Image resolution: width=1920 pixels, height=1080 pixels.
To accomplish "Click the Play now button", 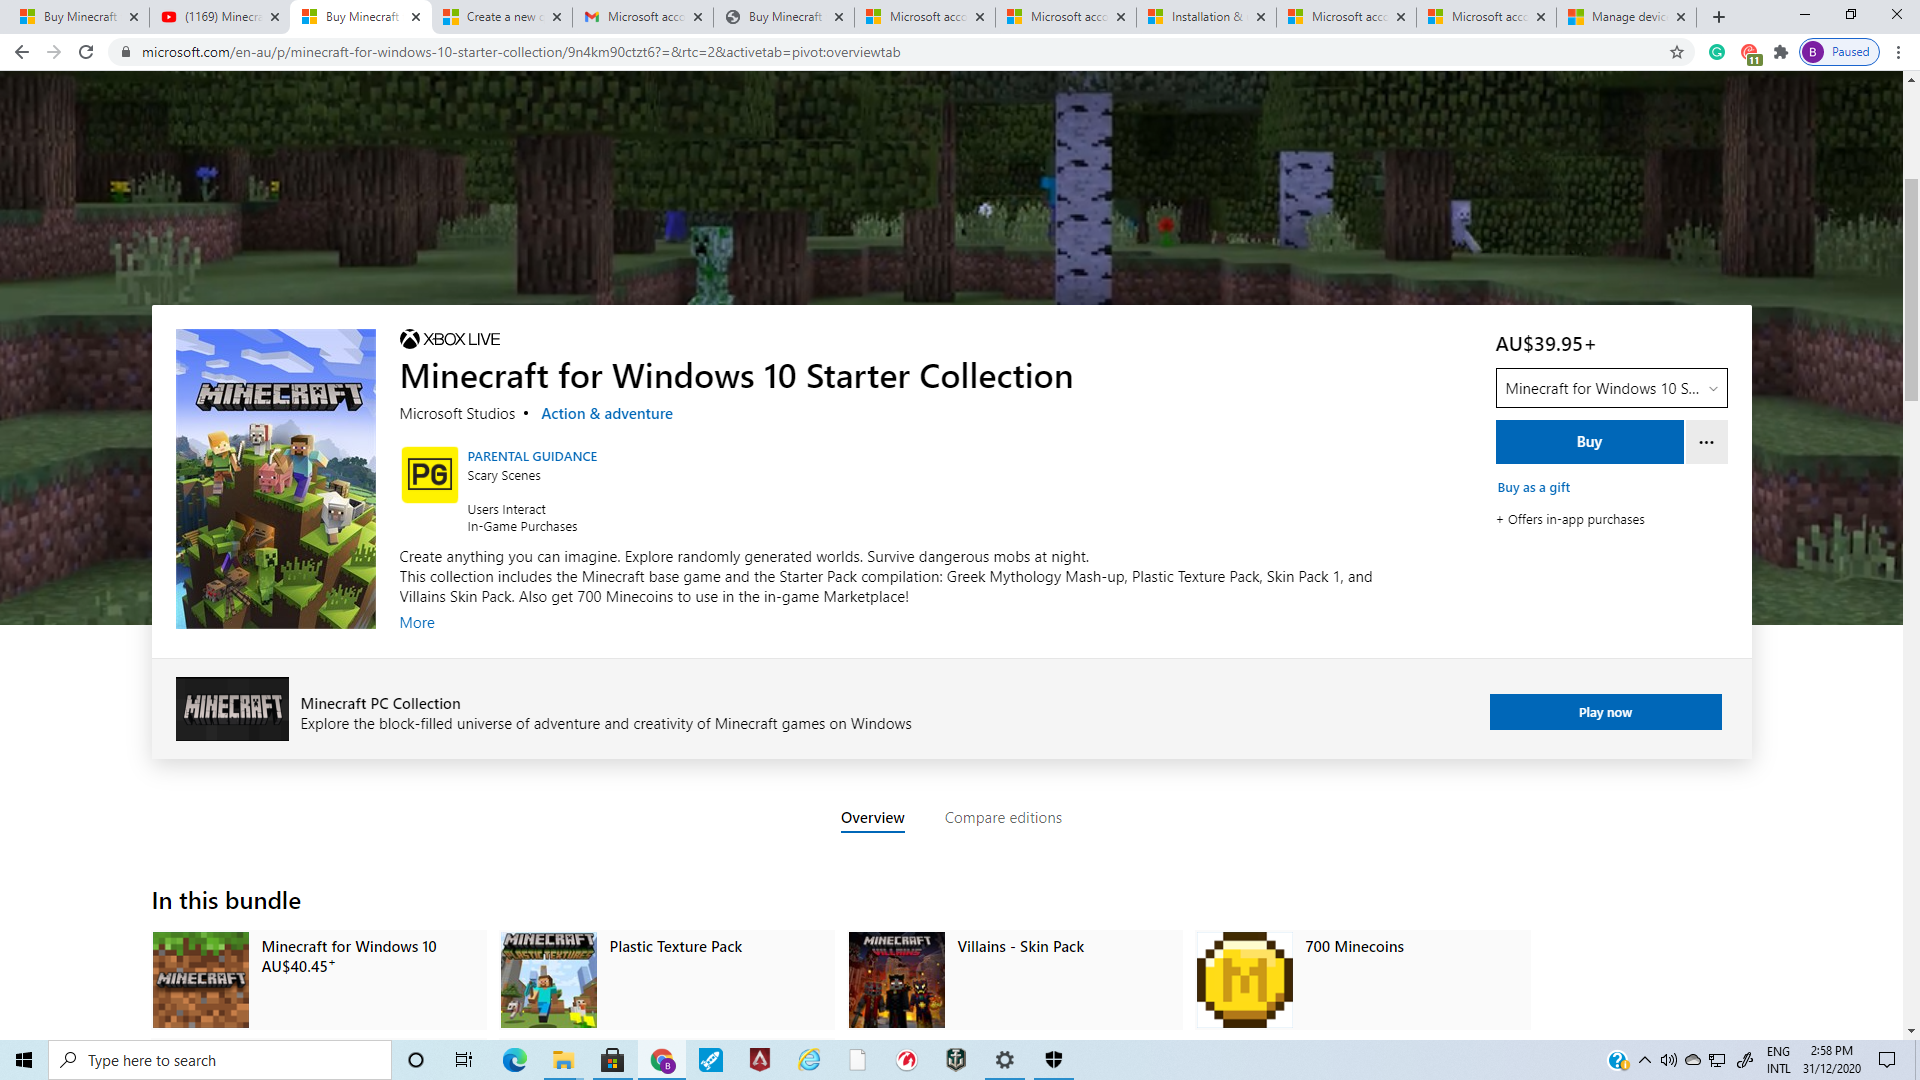I will click(1605, 712).
